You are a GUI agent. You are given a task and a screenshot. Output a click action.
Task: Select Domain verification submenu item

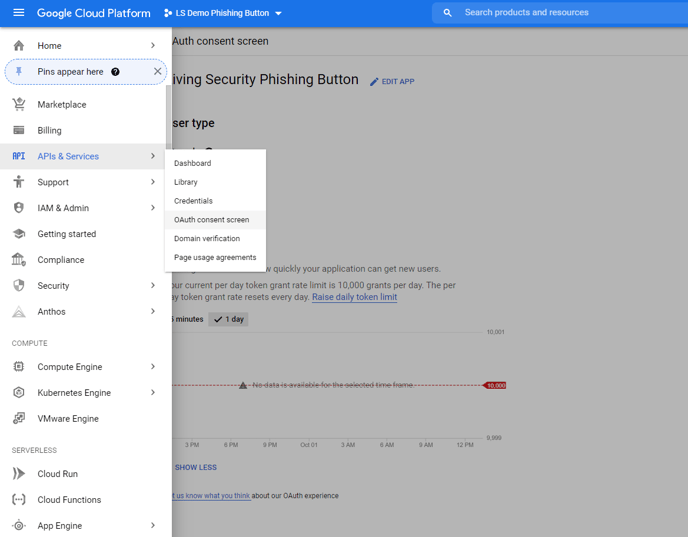click(x=215, y=239)
